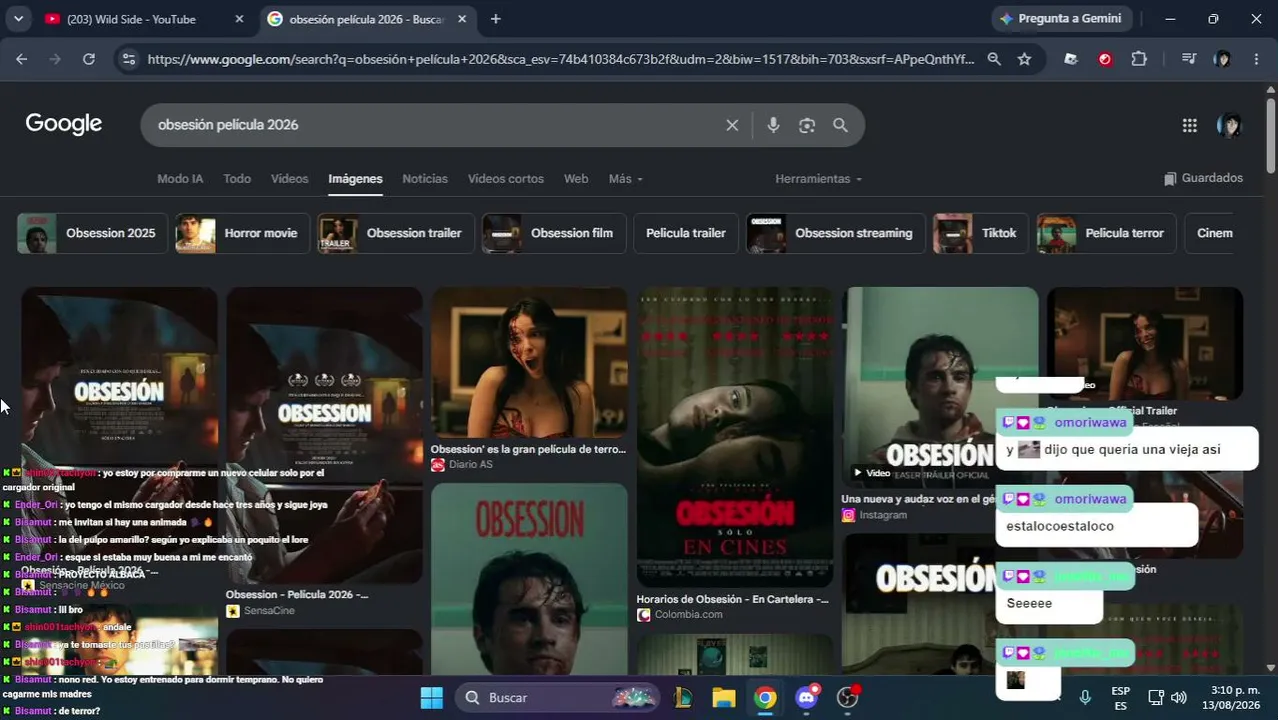Switch to Wild Side YouTube tab

tap(145, 19)
